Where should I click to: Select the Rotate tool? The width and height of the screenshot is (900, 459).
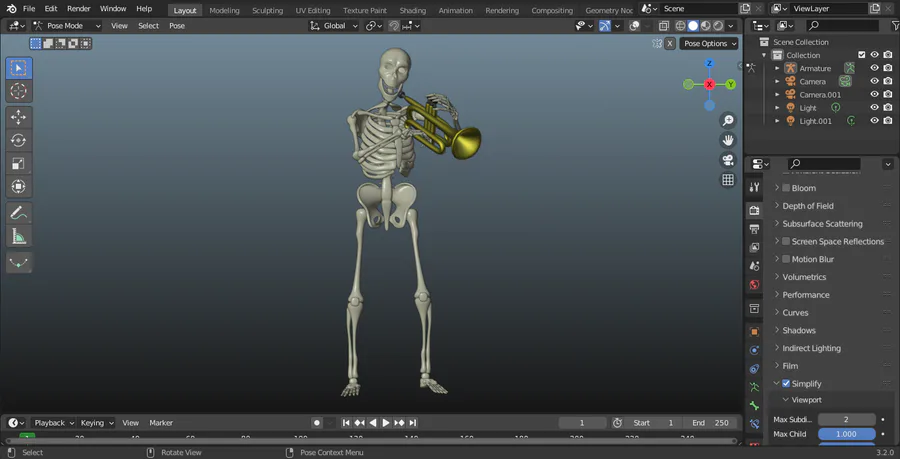point(18,141)
